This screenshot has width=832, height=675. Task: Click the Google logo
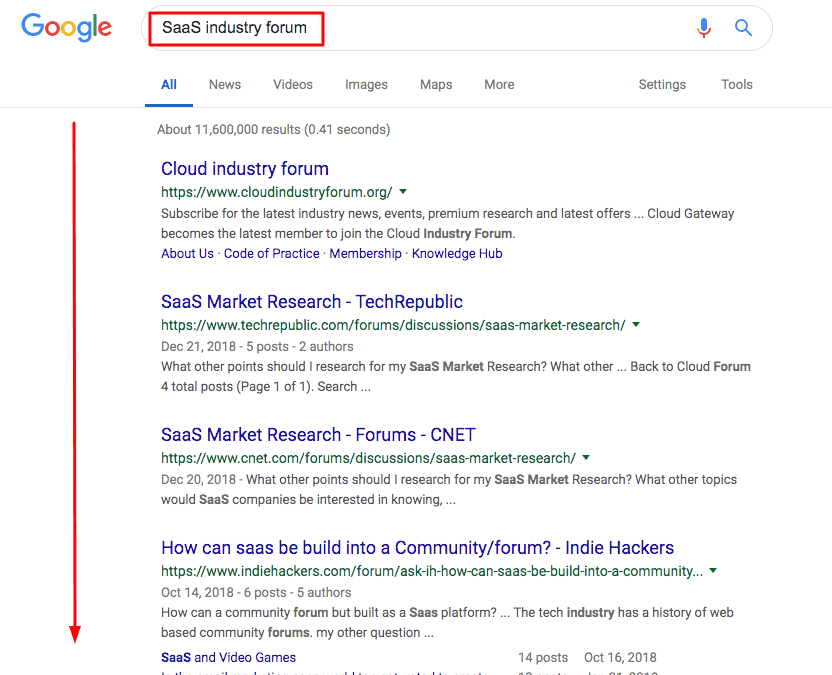(x=66, y=27)
